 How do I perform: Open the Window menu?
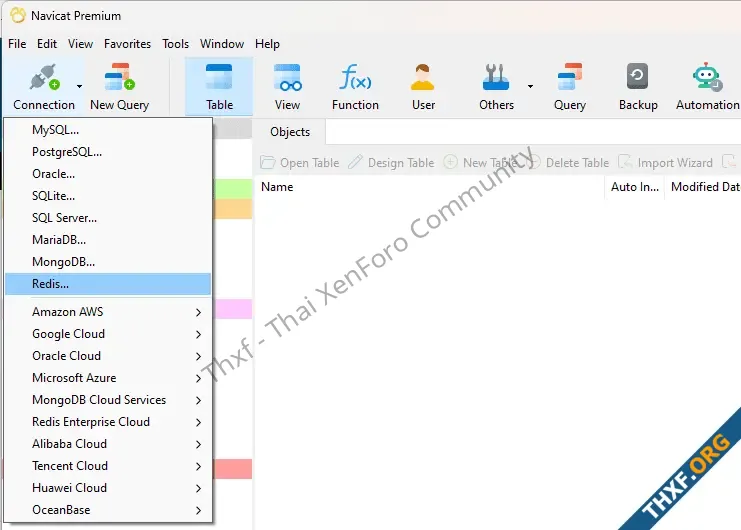[222, 44]
